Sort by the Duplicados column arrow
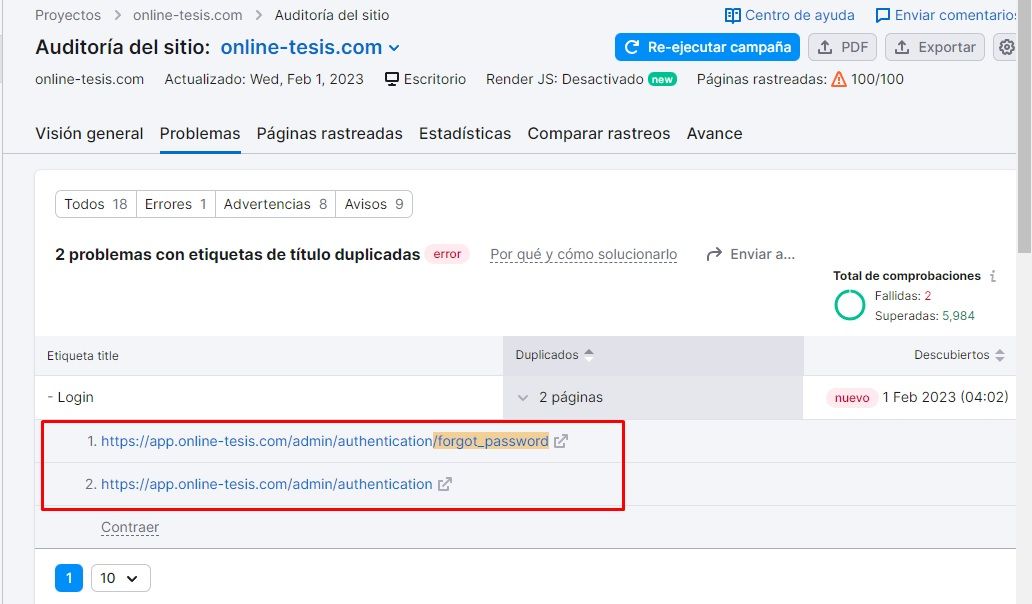 tap(589, 355)
